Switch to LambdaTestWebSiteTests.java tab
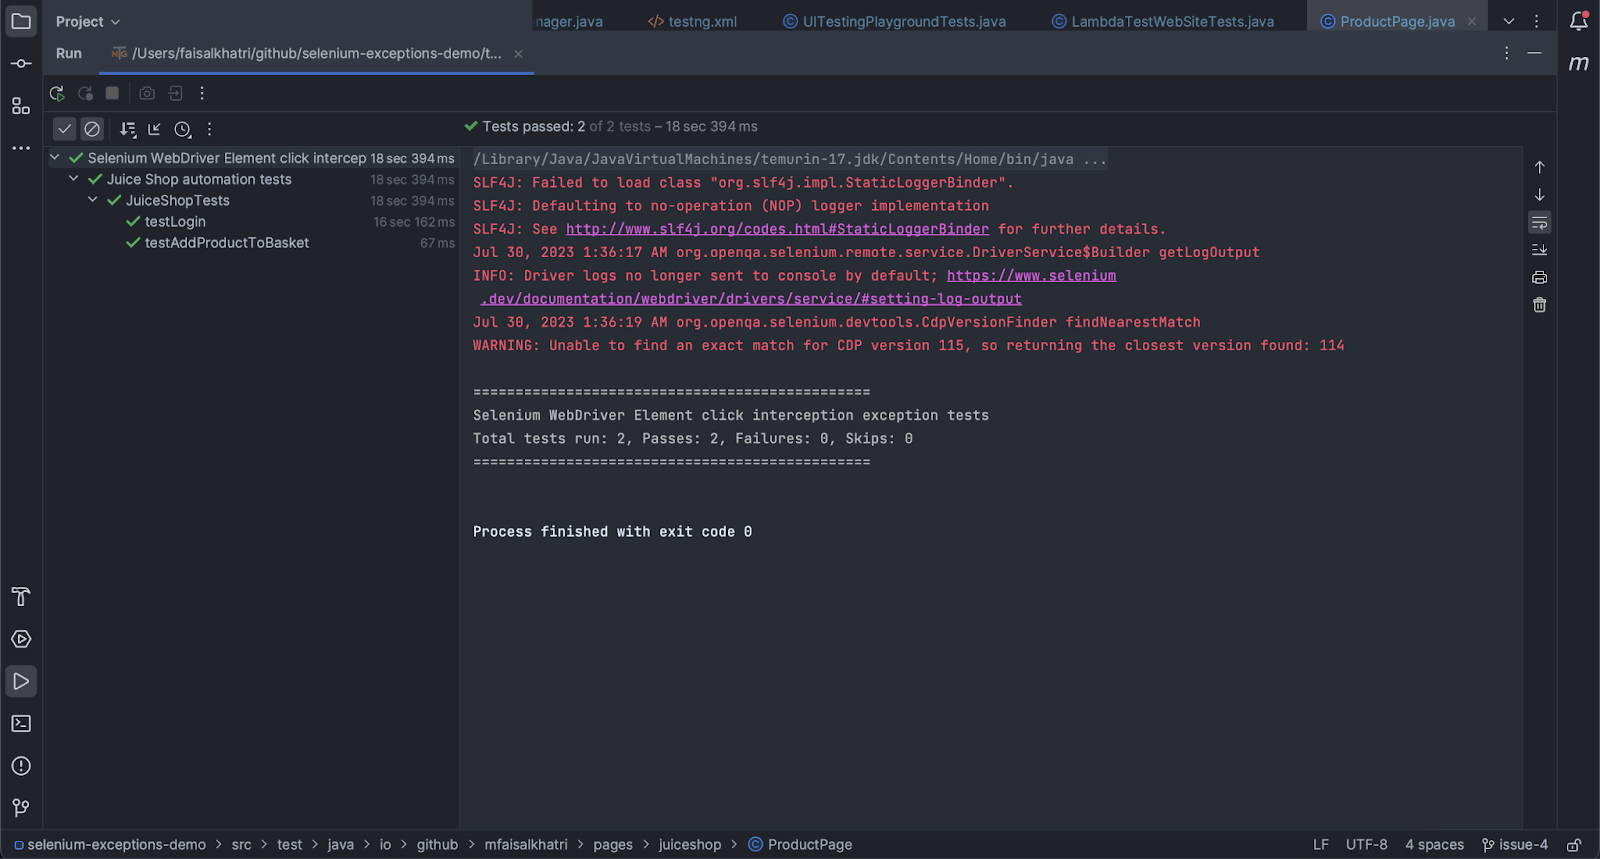The image size is (1600, 859). click(x=1162, y=21)
